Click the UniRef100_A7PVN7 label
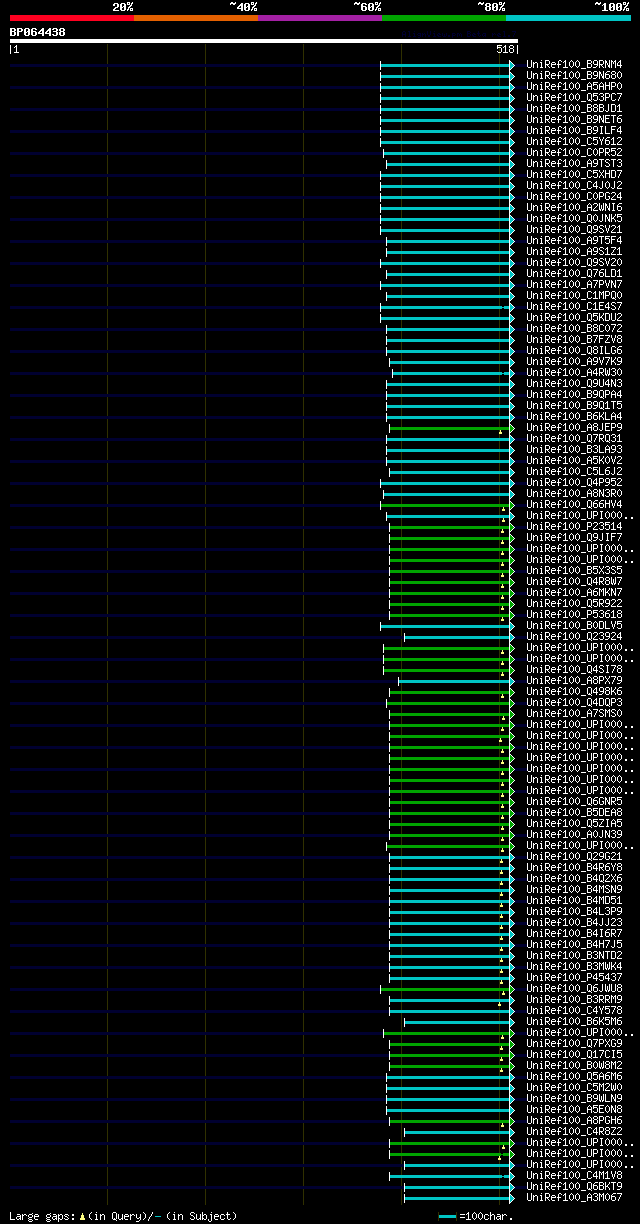 pyautogui.click(x=574, y=284)
